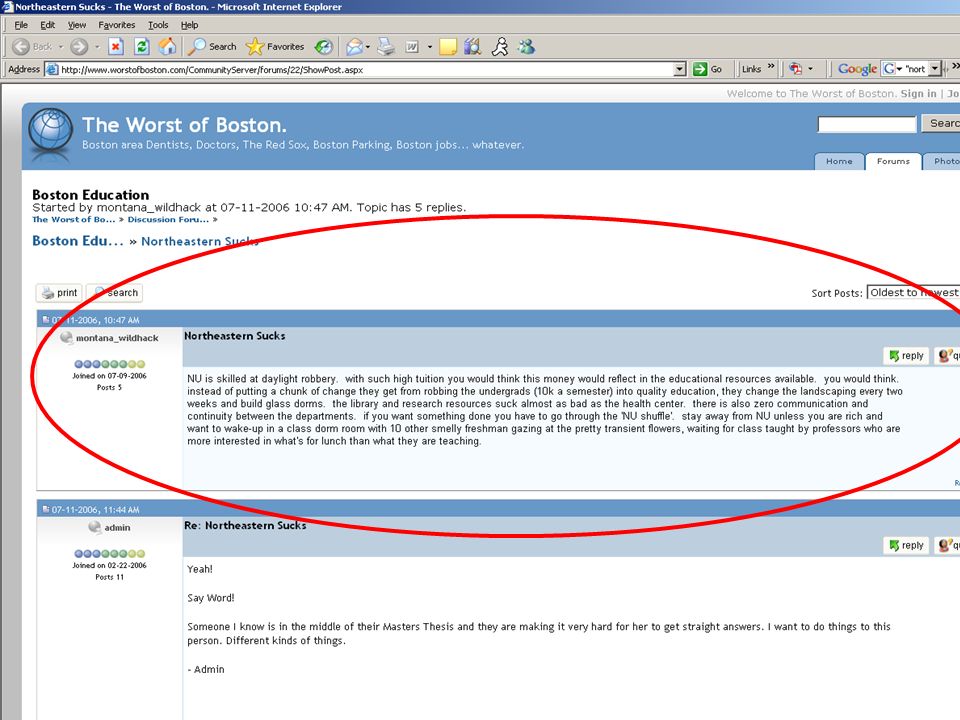Click the running figure messenger icon
Viewport: 960px width, 720px height.
click(500, 47)
